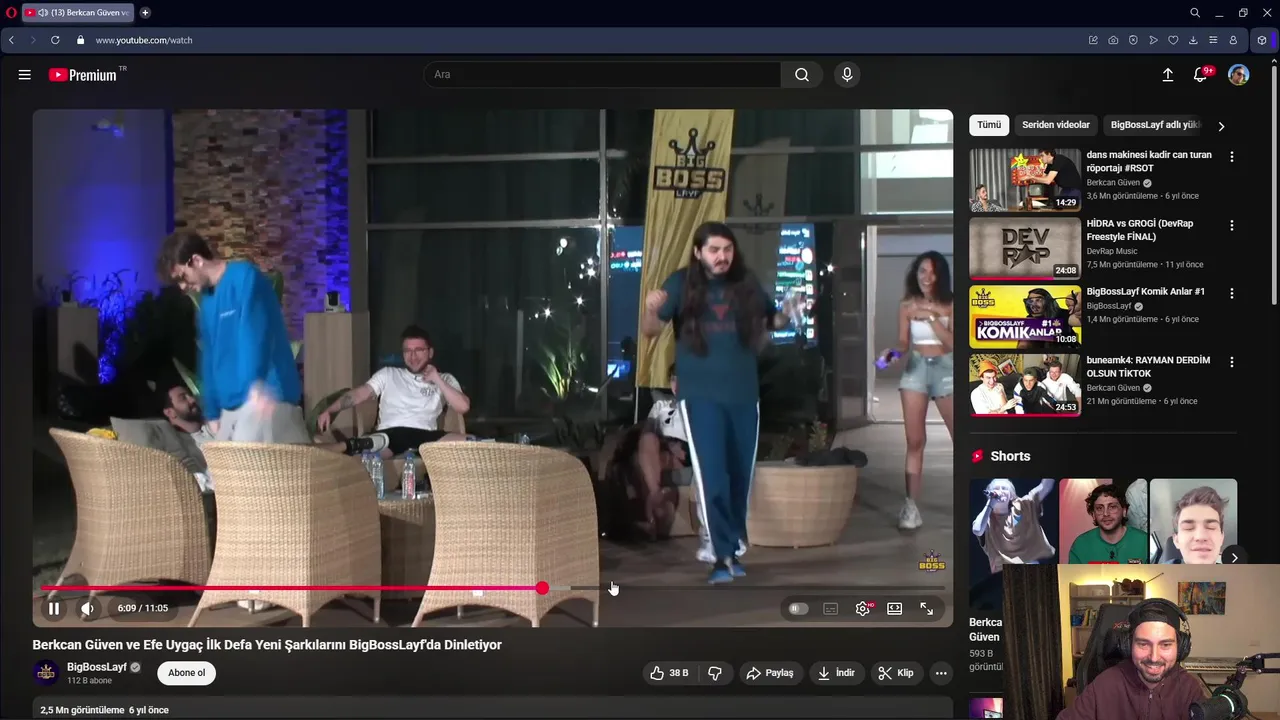This screenshot has height=720, width=1280.
Task: Download the video with İndir
Action: [x=836, y=673]
